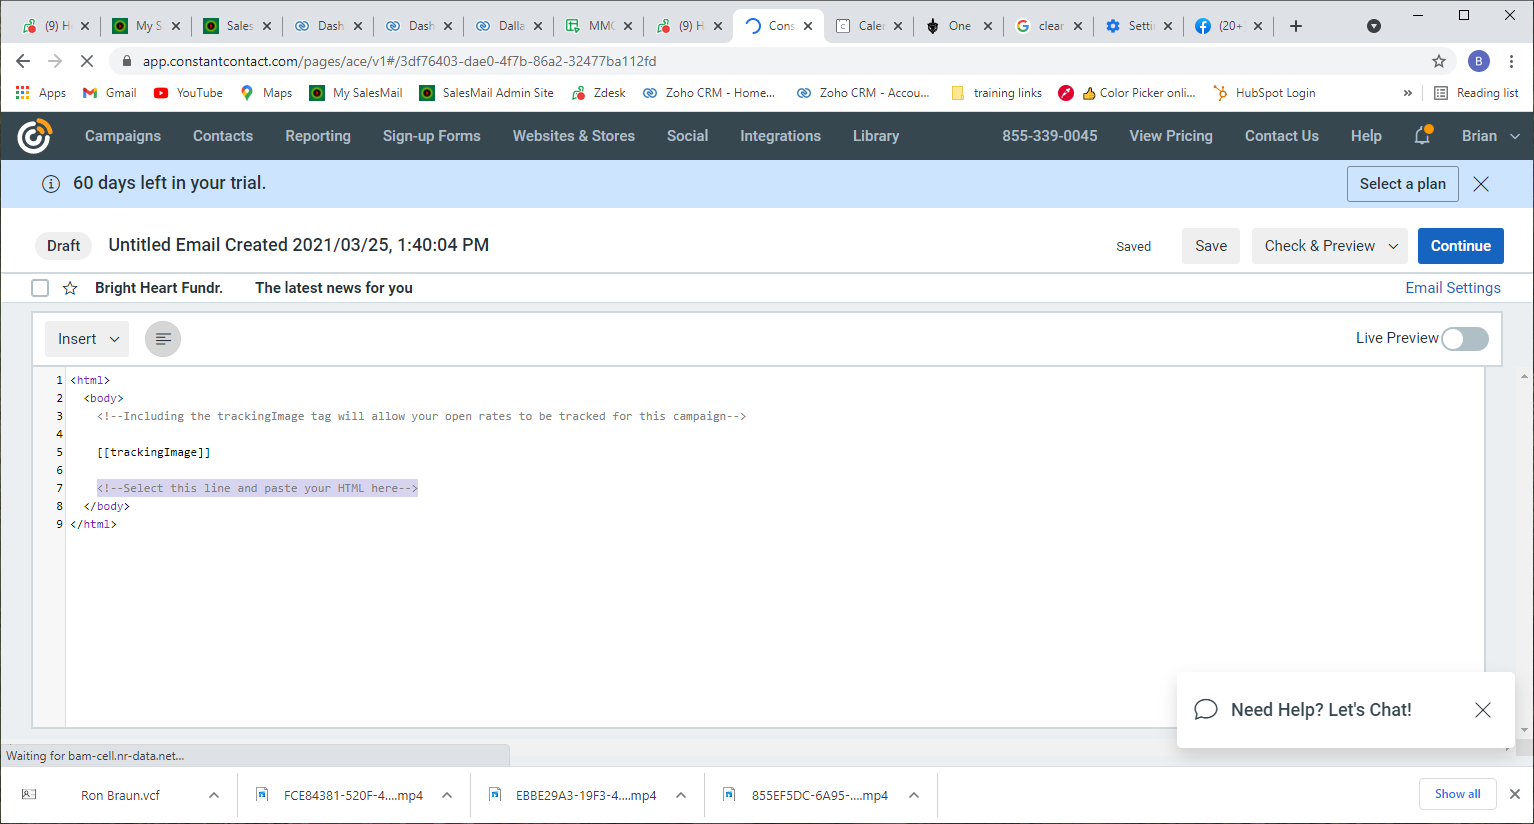Open the Email Settings link
This screenshot has width=1534, height=824.
1452,288
